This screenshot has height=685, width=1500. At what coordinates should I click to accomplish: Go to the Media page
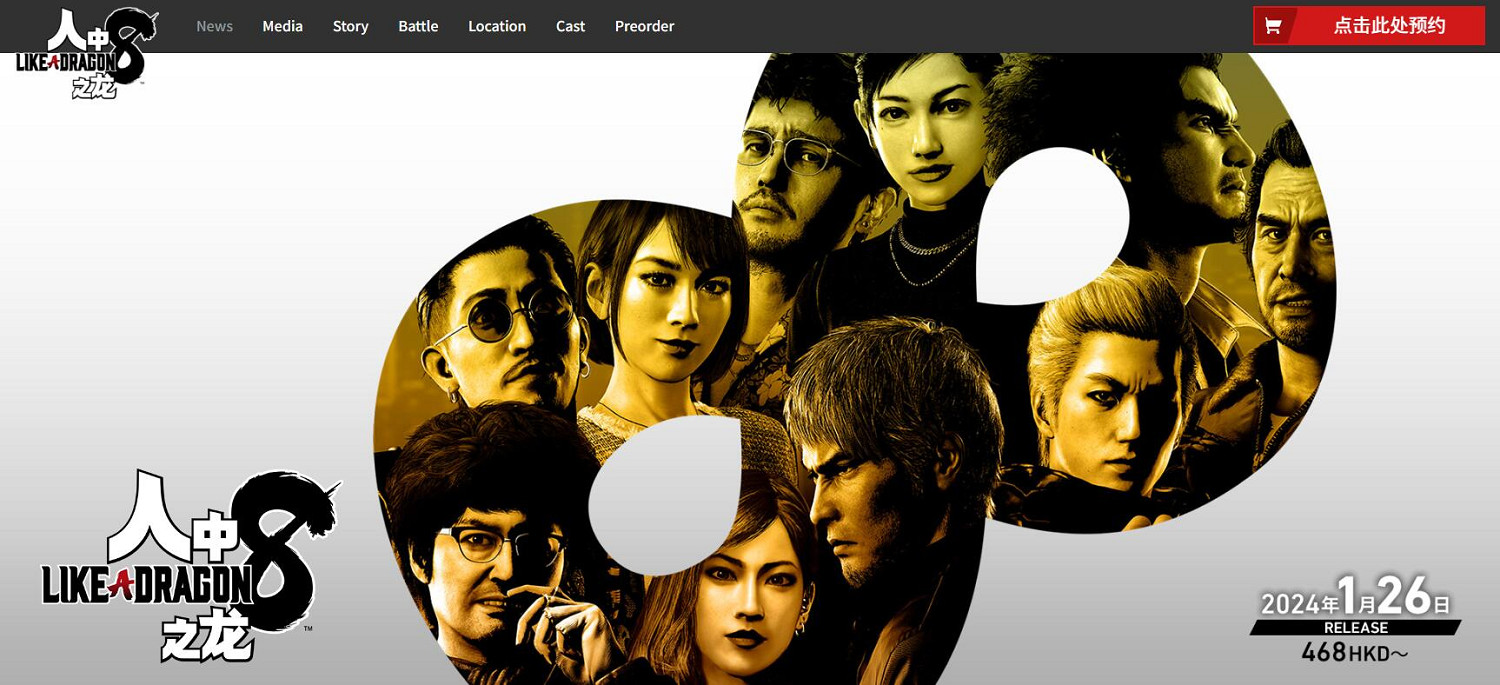coord(282,26)
